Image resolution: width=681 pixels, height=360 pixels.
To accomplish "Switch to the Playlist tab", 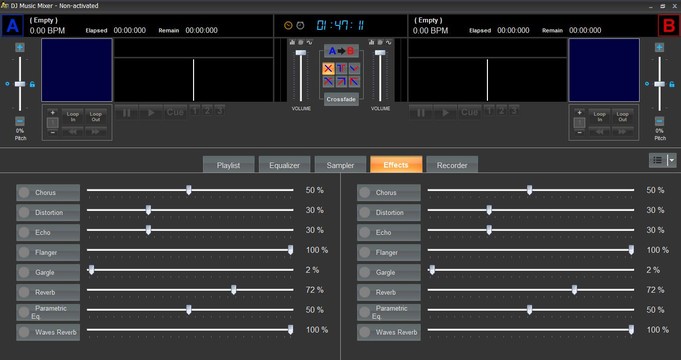I will point(228,165).
